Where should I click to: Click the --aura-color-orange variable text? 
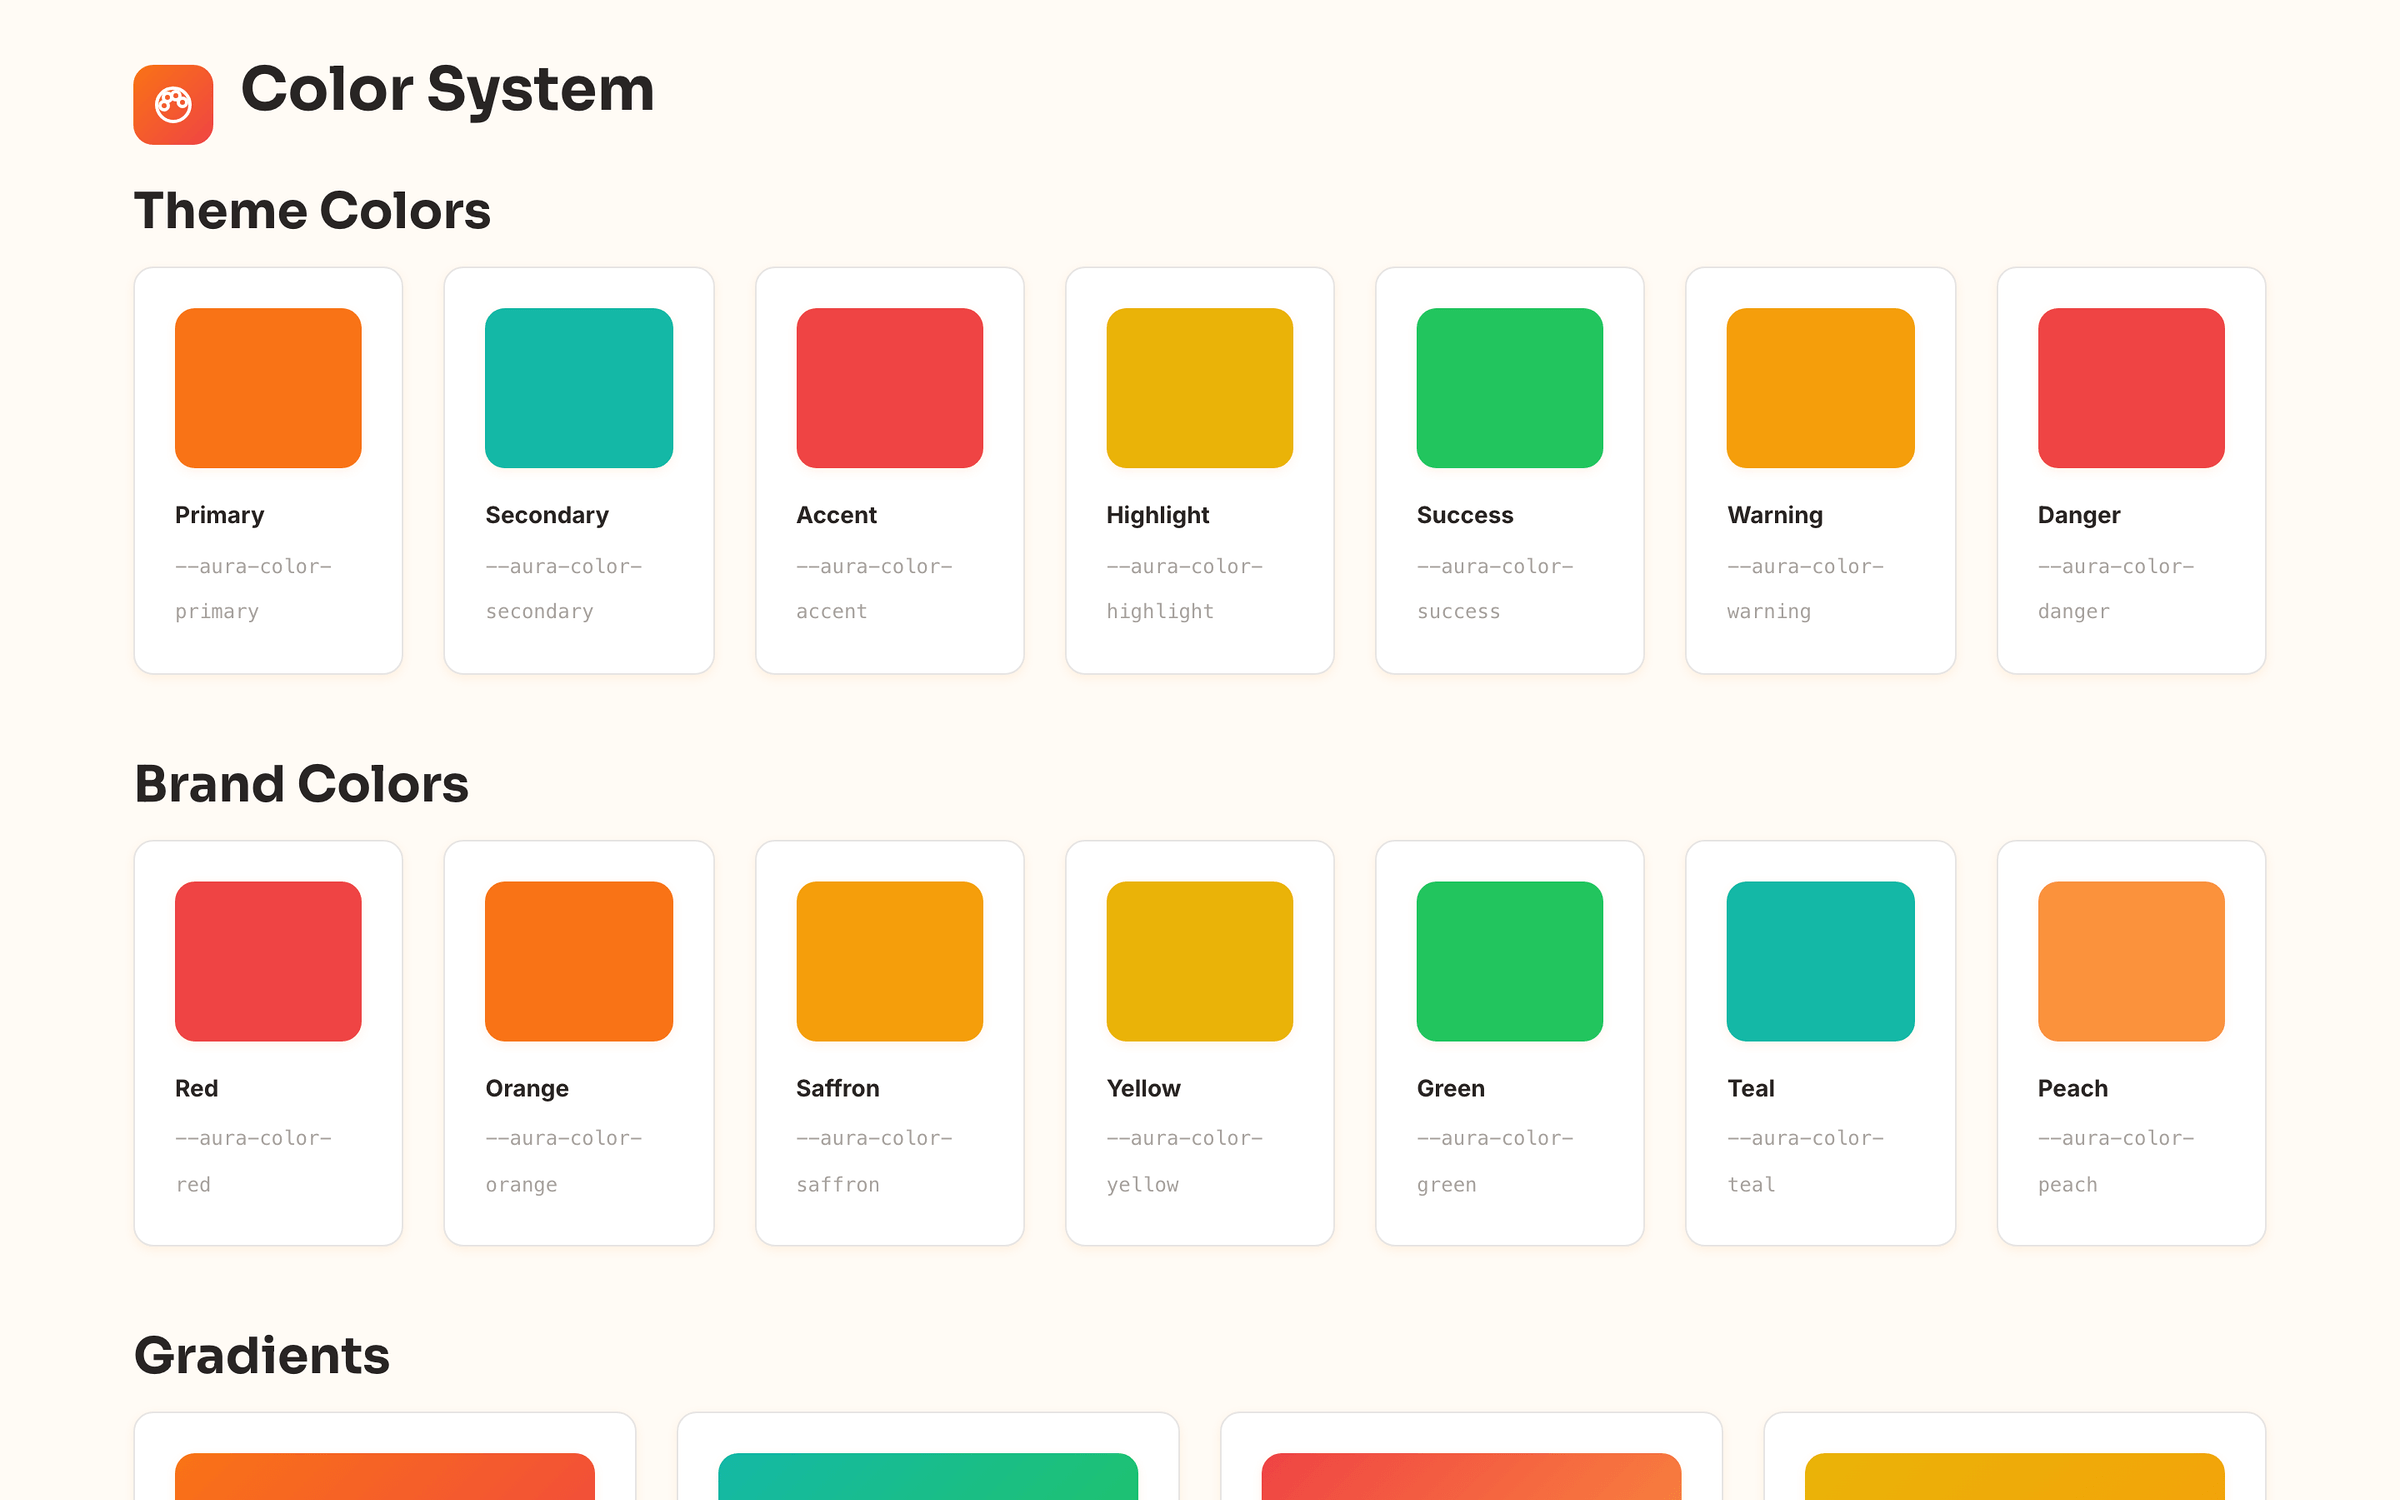coord(564,1162)
